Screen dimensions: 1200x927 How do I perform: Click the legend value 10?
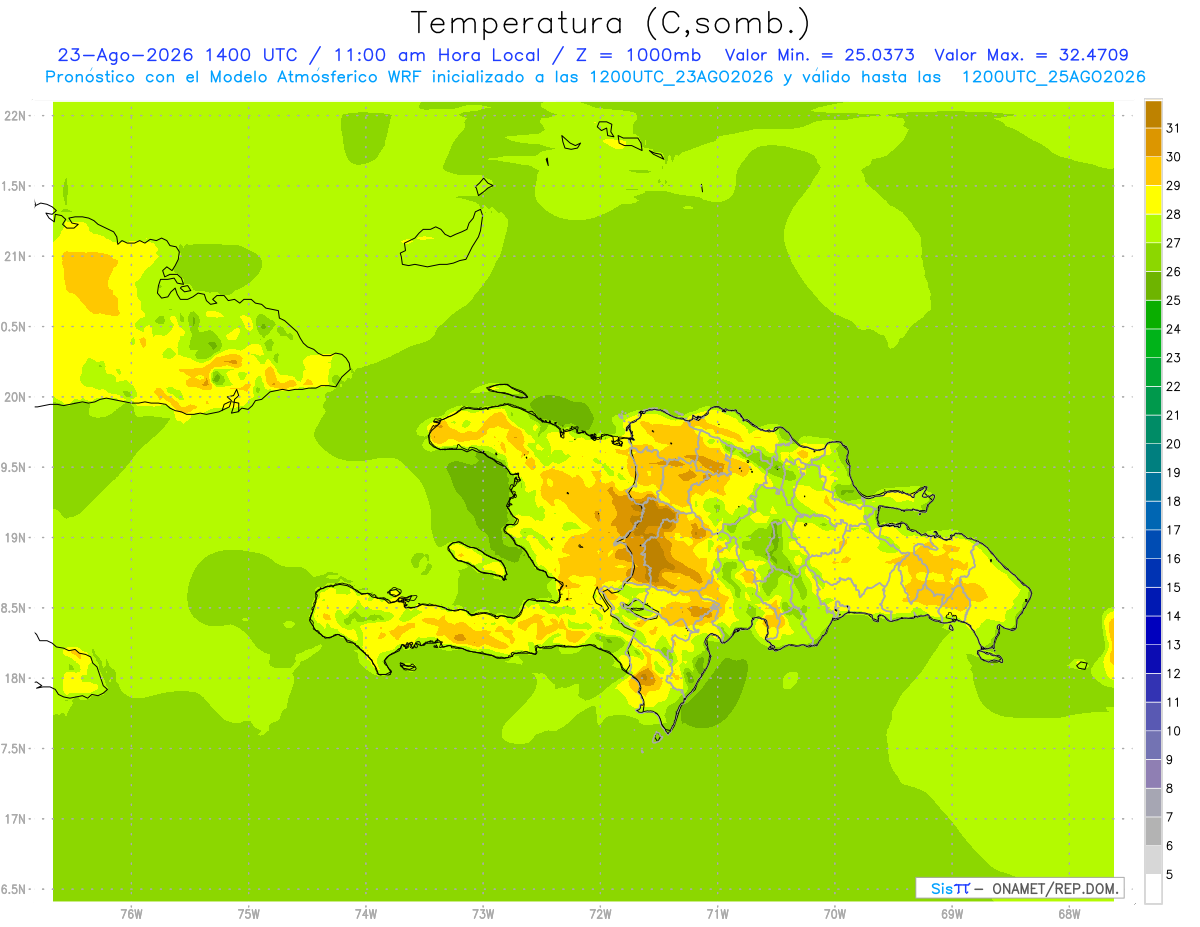pos(1174,731)
